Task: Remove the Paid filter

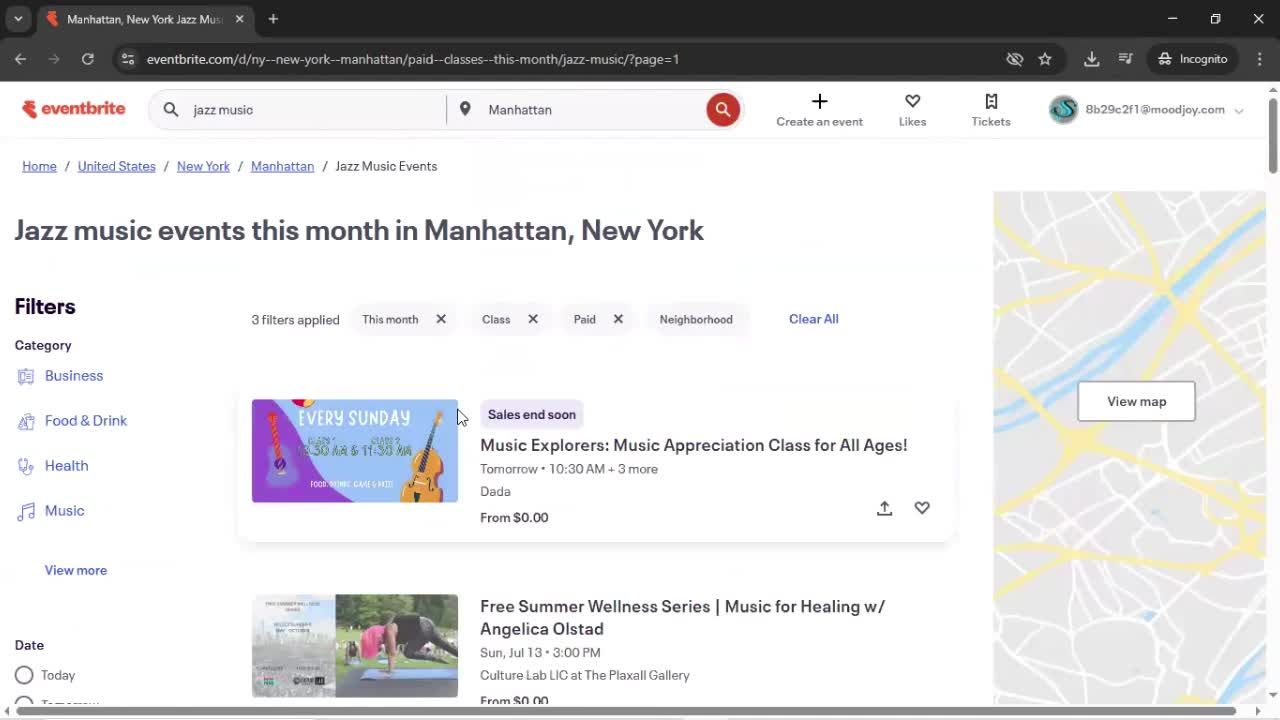Action: (618, 319)
